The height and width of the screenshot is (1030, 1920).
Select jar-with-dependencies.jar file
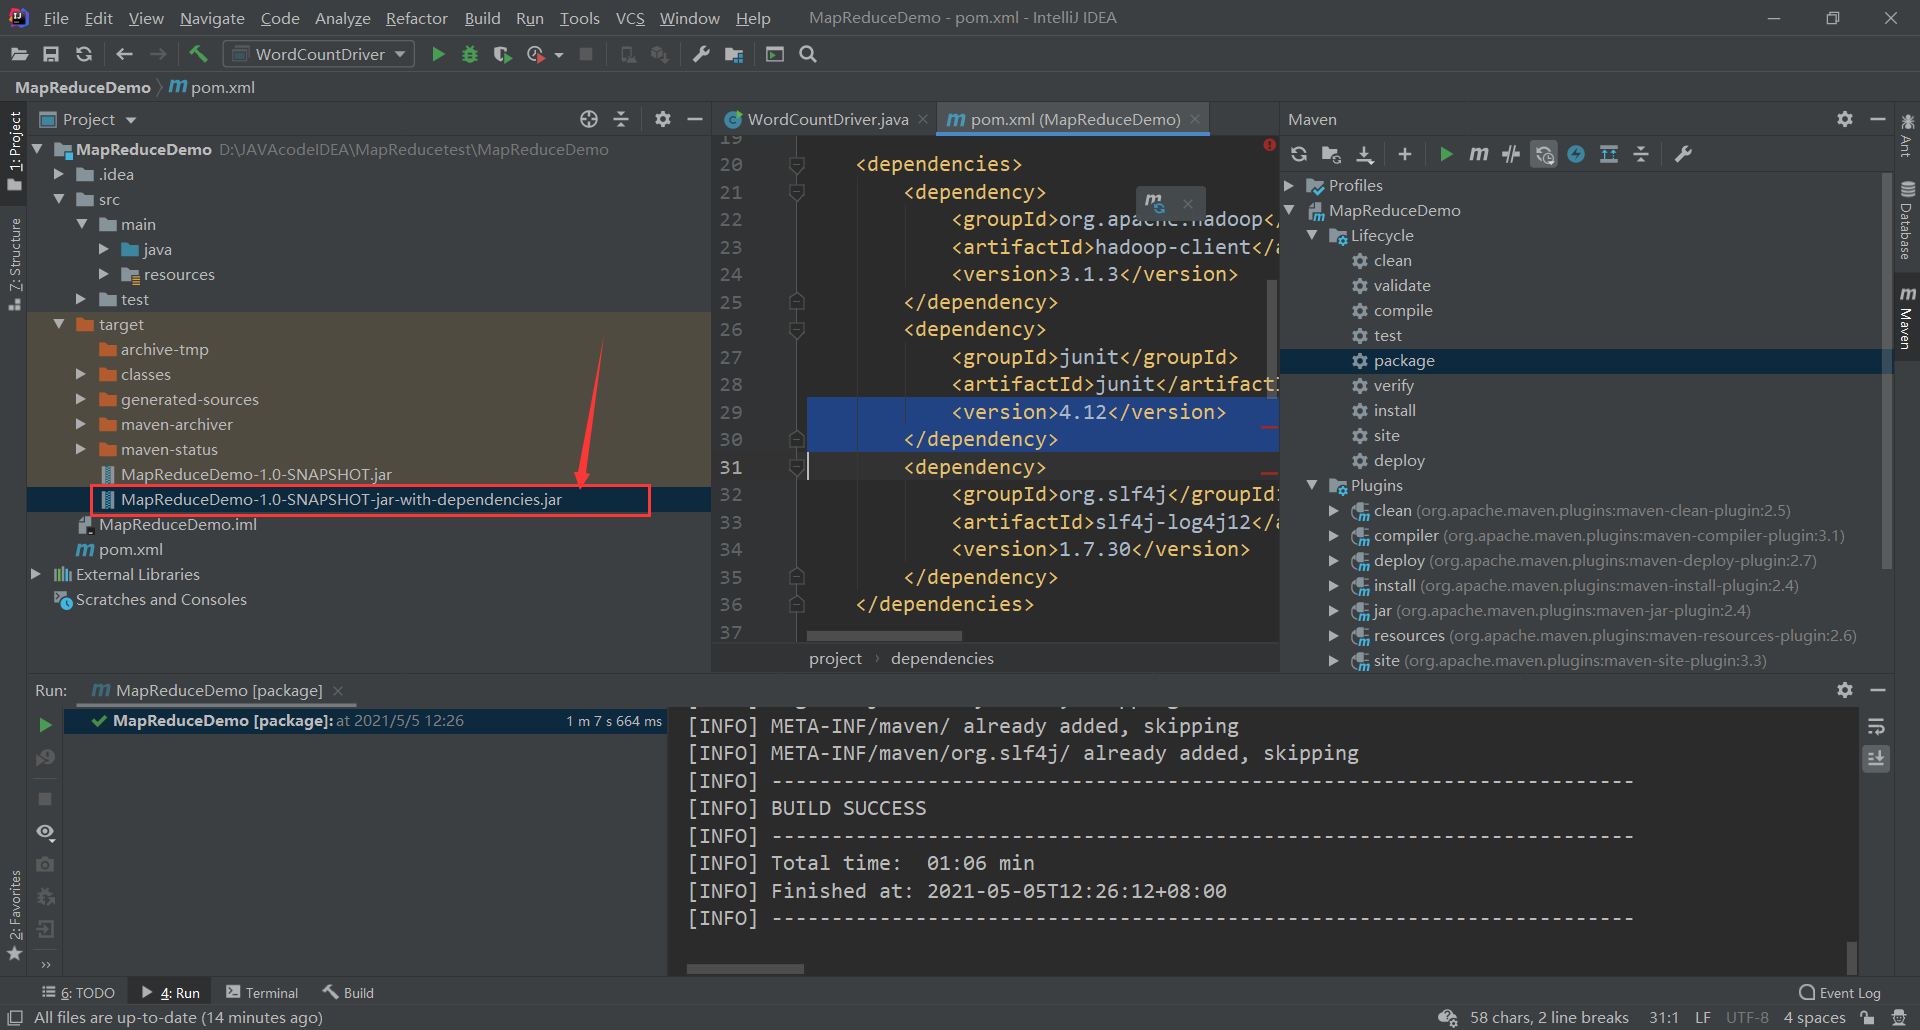click(x=341, y=499)
